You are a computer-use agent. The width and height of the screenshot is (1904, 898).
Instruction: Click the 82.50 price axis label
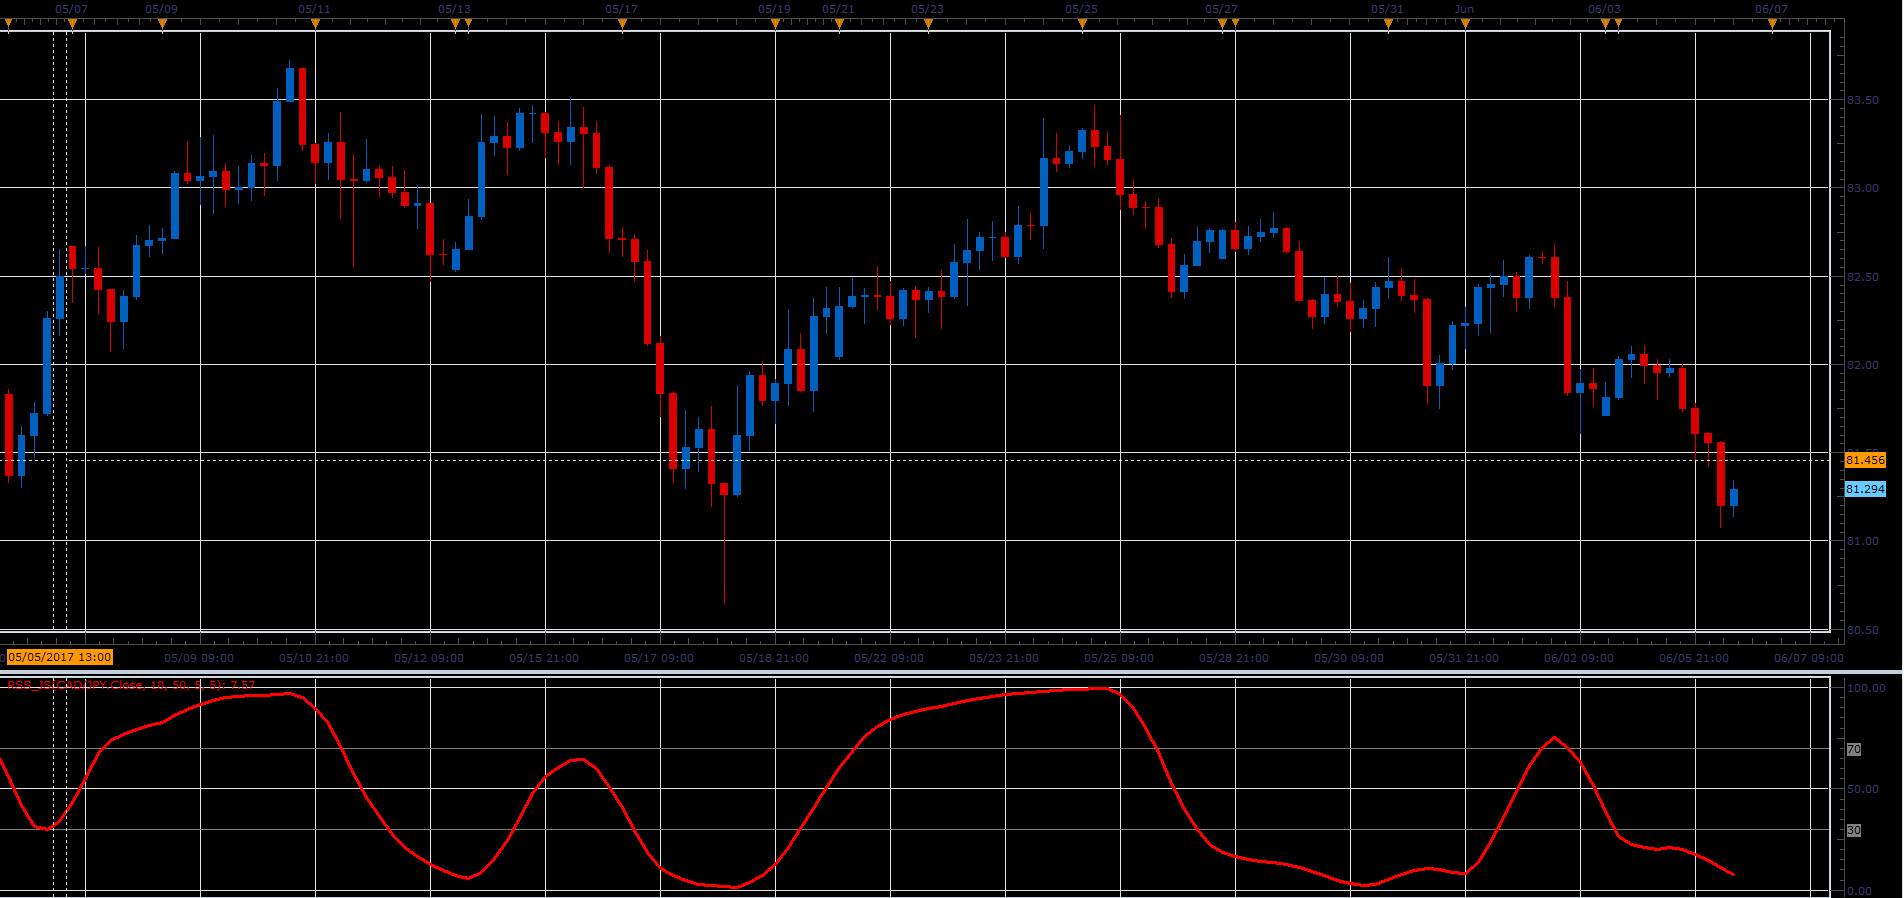coord(1863,277)
